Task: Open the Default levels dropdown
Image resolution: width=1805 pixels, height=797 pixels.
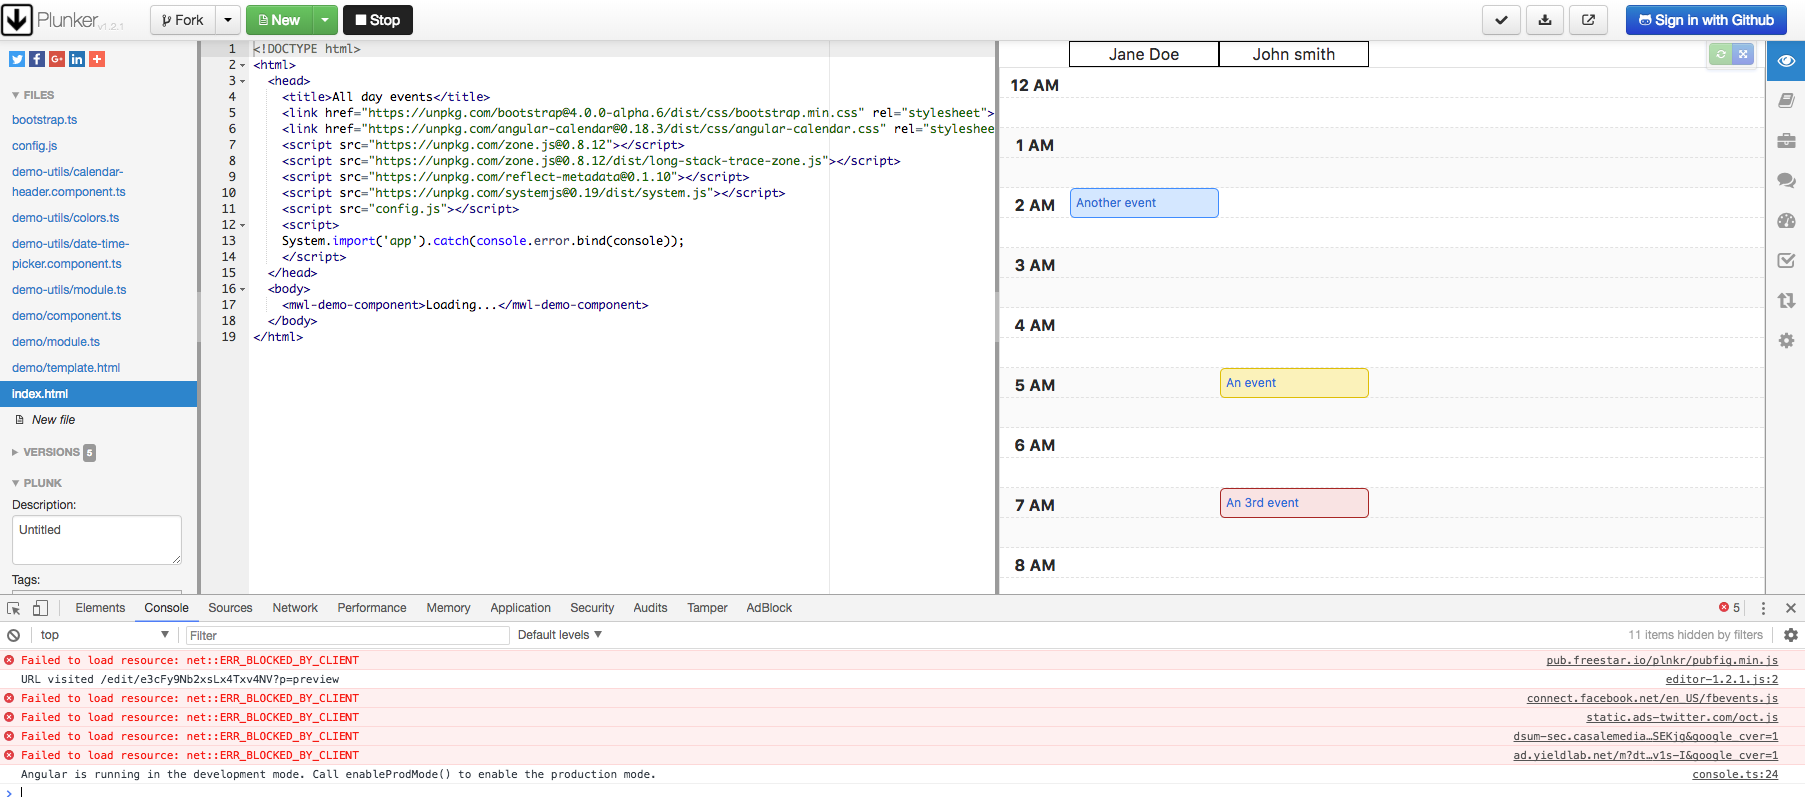Action: 560,635
